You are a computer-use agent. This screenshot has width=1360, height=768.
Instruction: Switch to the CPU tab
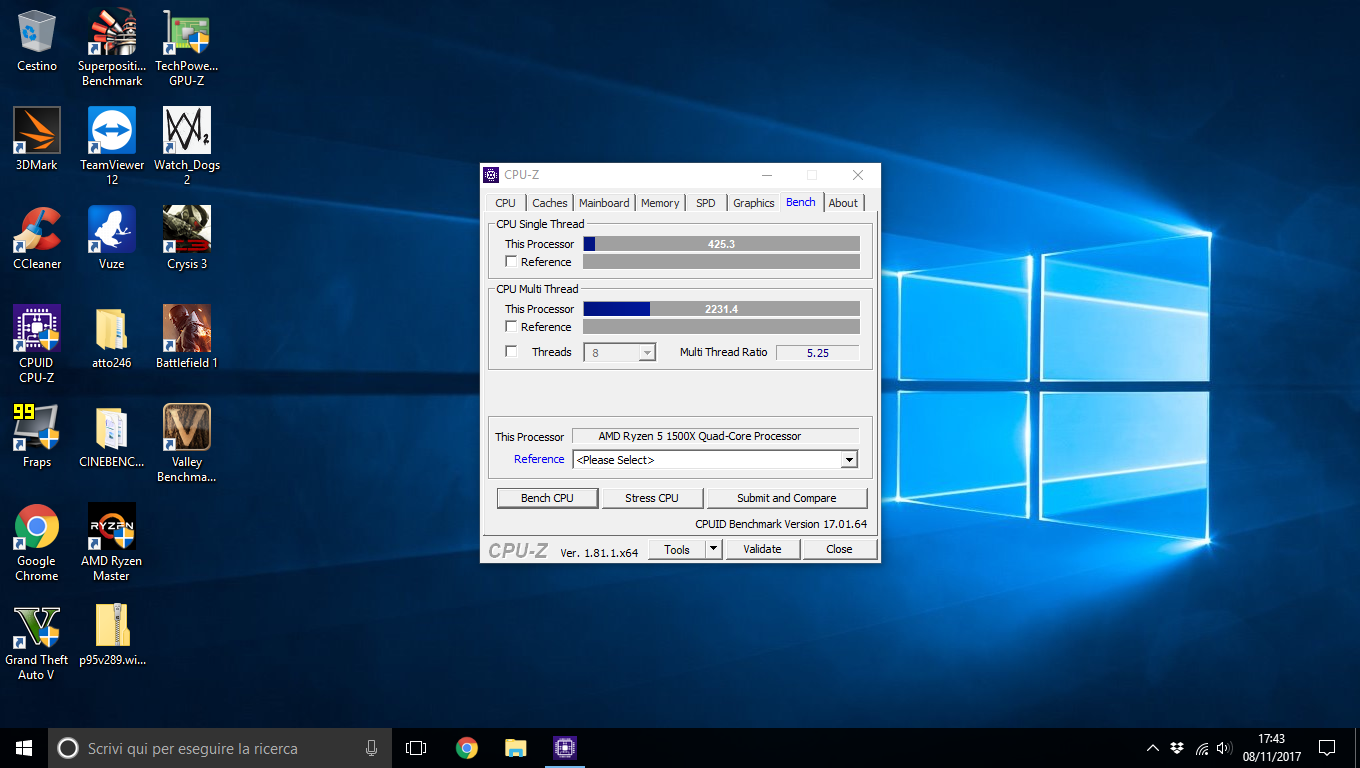click(x=506, y=203)
